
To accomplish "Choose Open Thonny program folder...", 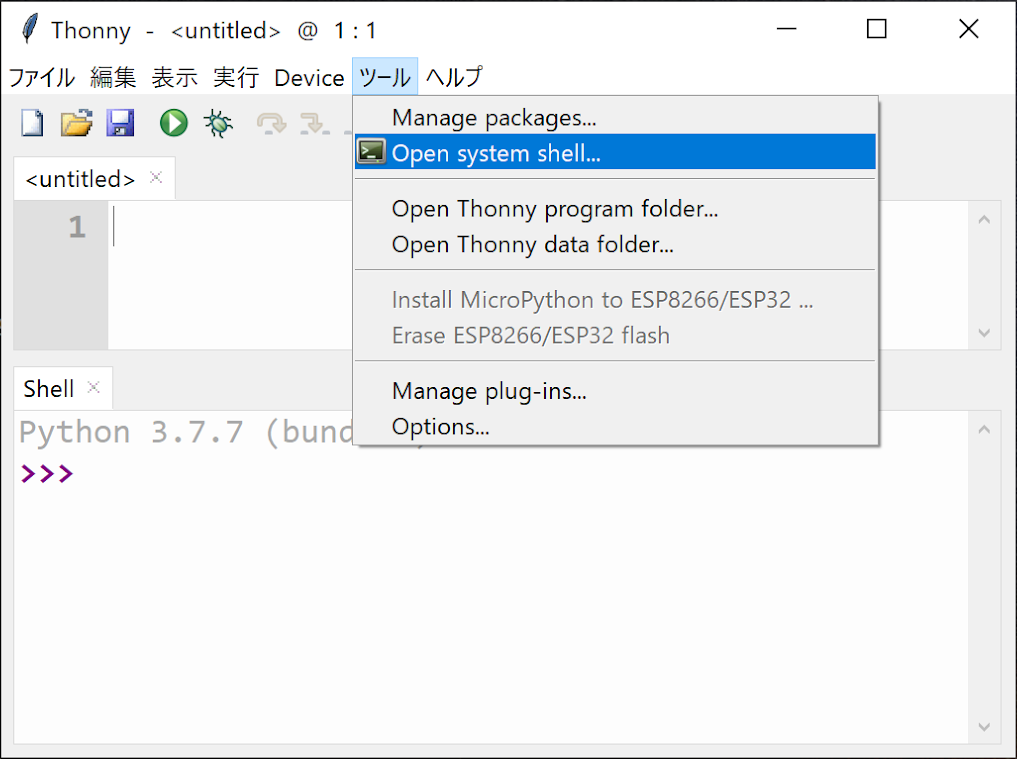I will [615, 209].
